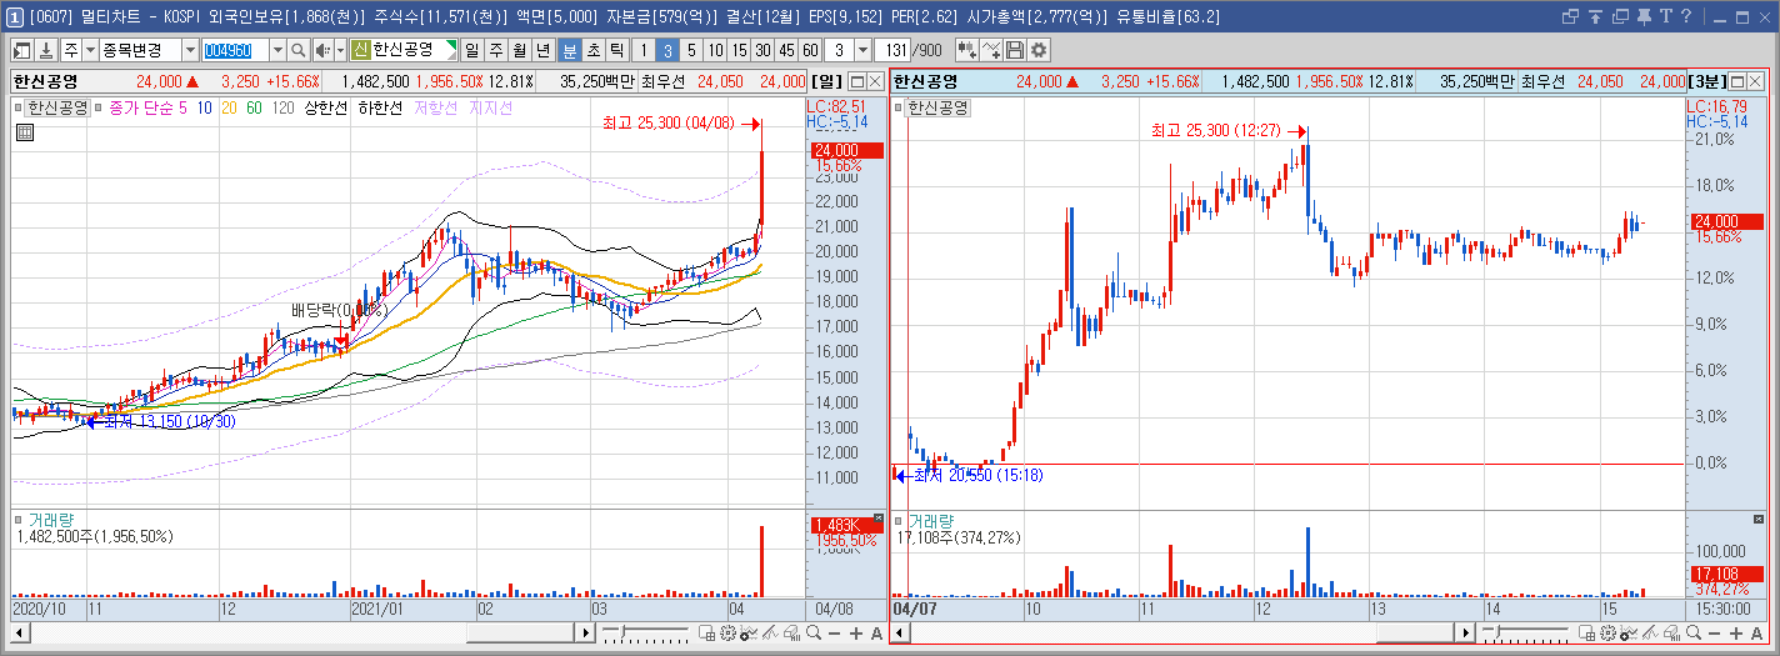Maximize the daily chart pane

click(x=857, y=81)
